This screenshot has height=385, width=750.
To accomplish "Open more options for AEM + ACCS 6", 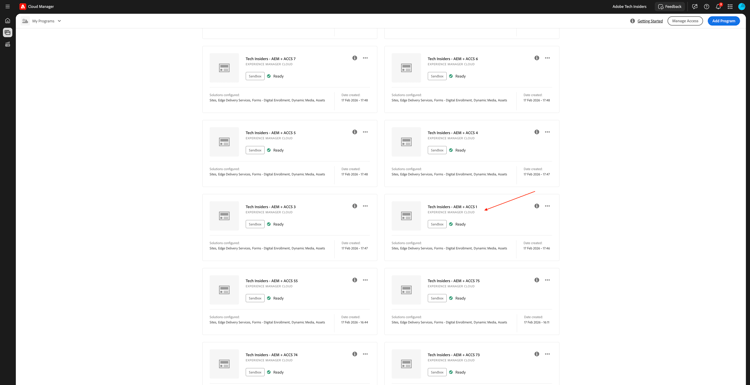I will (x=547, y=58).
